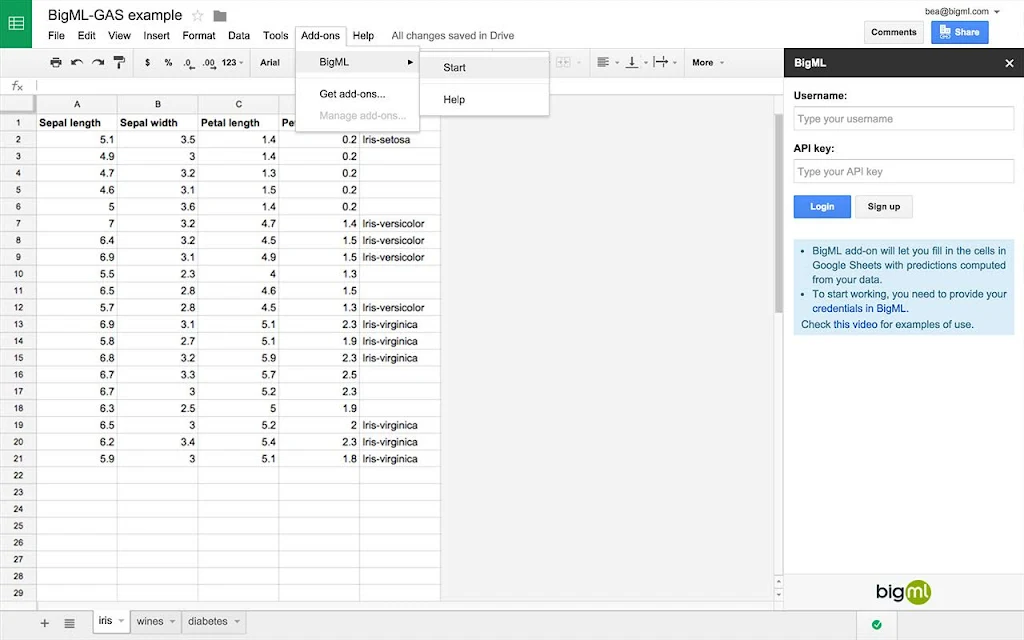Click the Comments button
This screenshot has width=1024, height=640.
click(x=893, y=32)
